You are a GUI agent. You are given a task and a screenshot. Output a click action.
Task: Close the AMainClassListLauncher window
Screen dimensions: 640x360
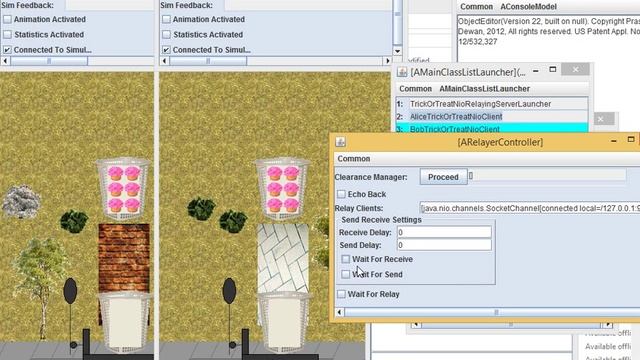(575, 69)
